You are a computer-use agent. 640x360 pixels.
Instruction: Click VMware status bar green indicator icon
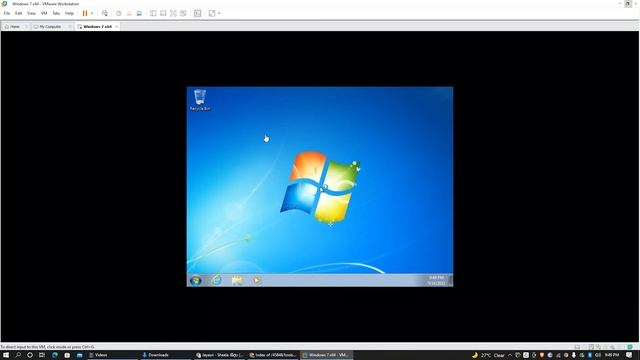coord(630,347)
